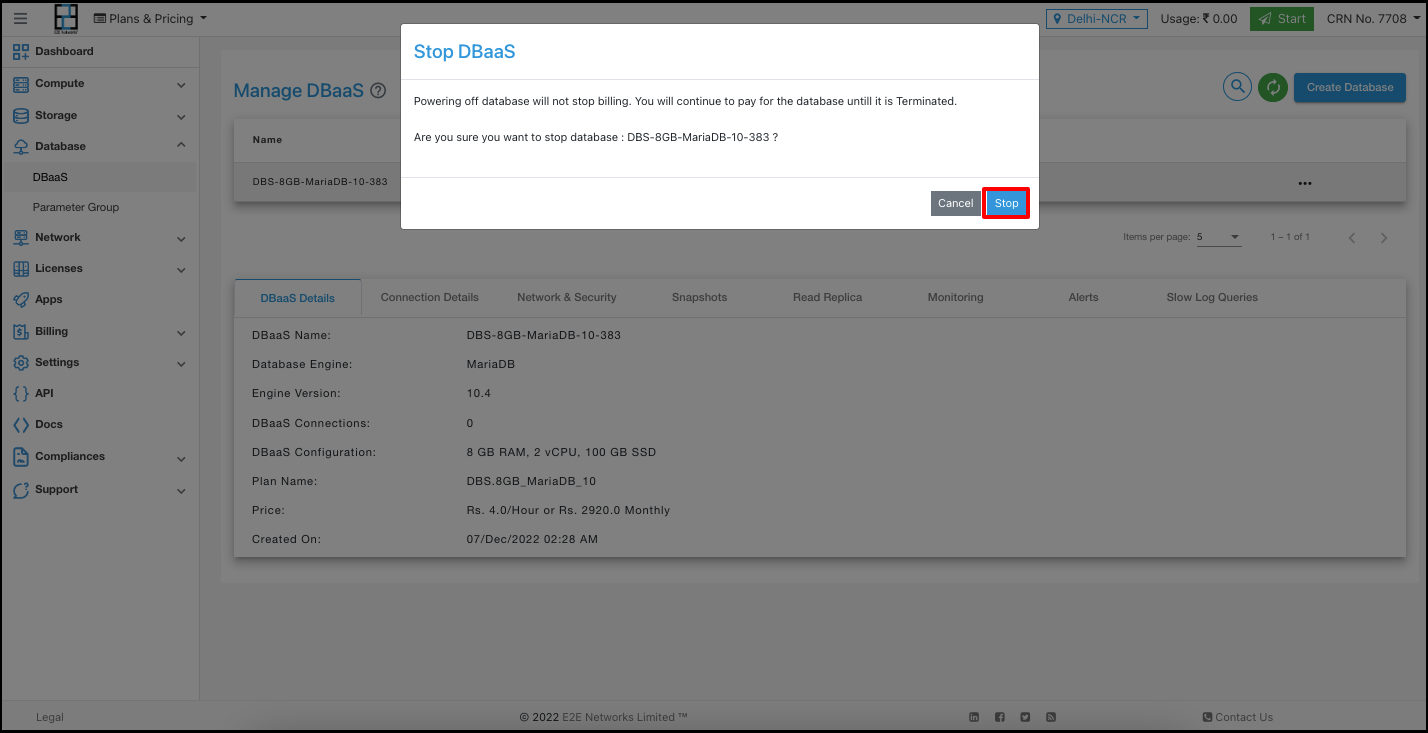Open the RSS feed footer icon
Image resolution: width=1428 pixels, height=733 pixels.
tap(1051, 717)
